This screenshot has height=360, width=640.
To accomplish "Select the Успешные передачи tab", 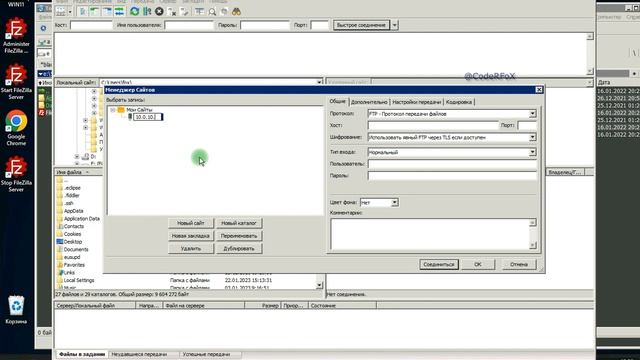I will pos(206,354).
